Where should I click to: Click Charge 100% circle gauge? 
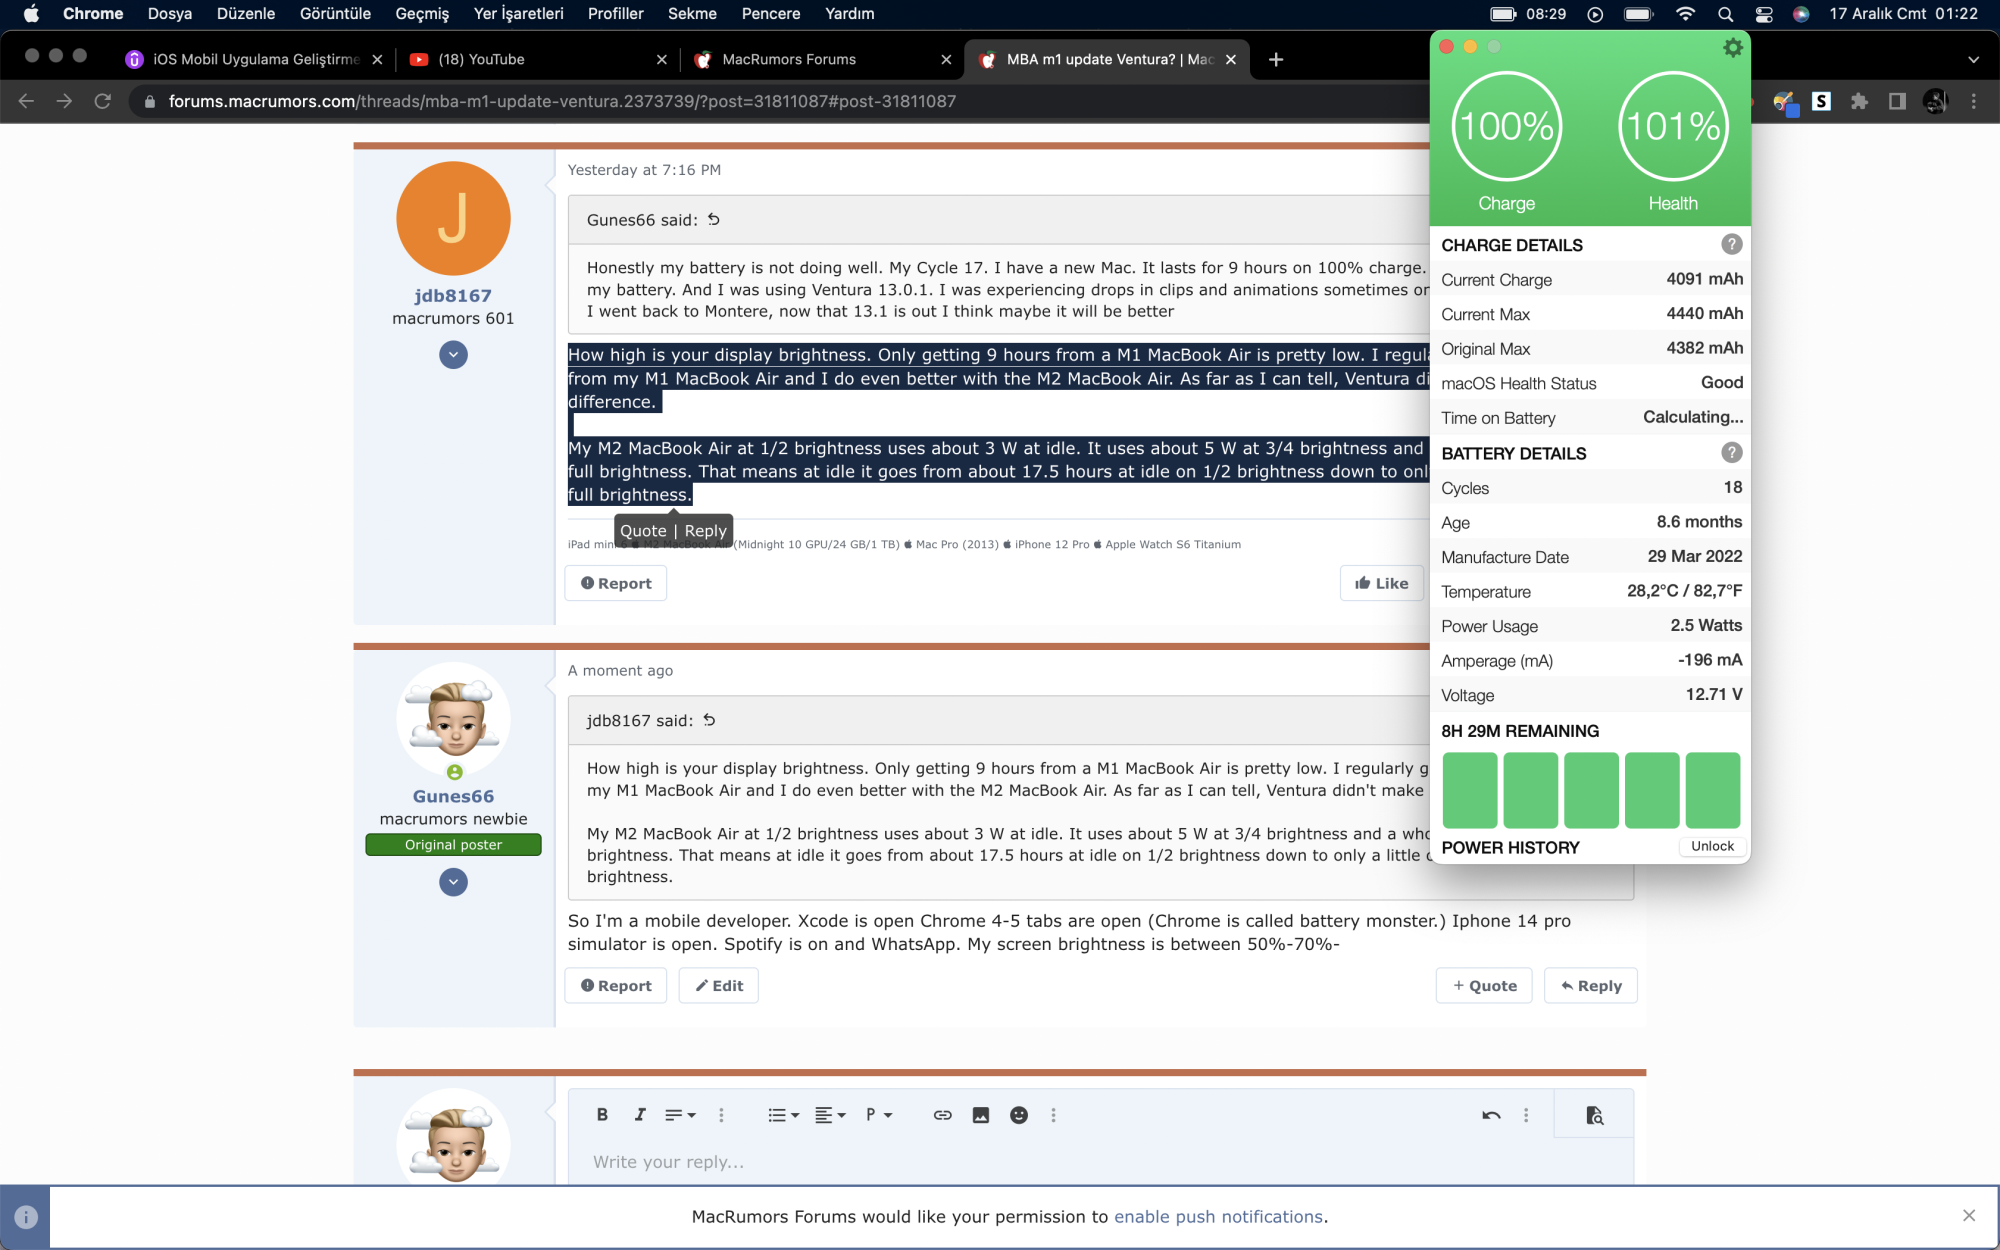1506,126
